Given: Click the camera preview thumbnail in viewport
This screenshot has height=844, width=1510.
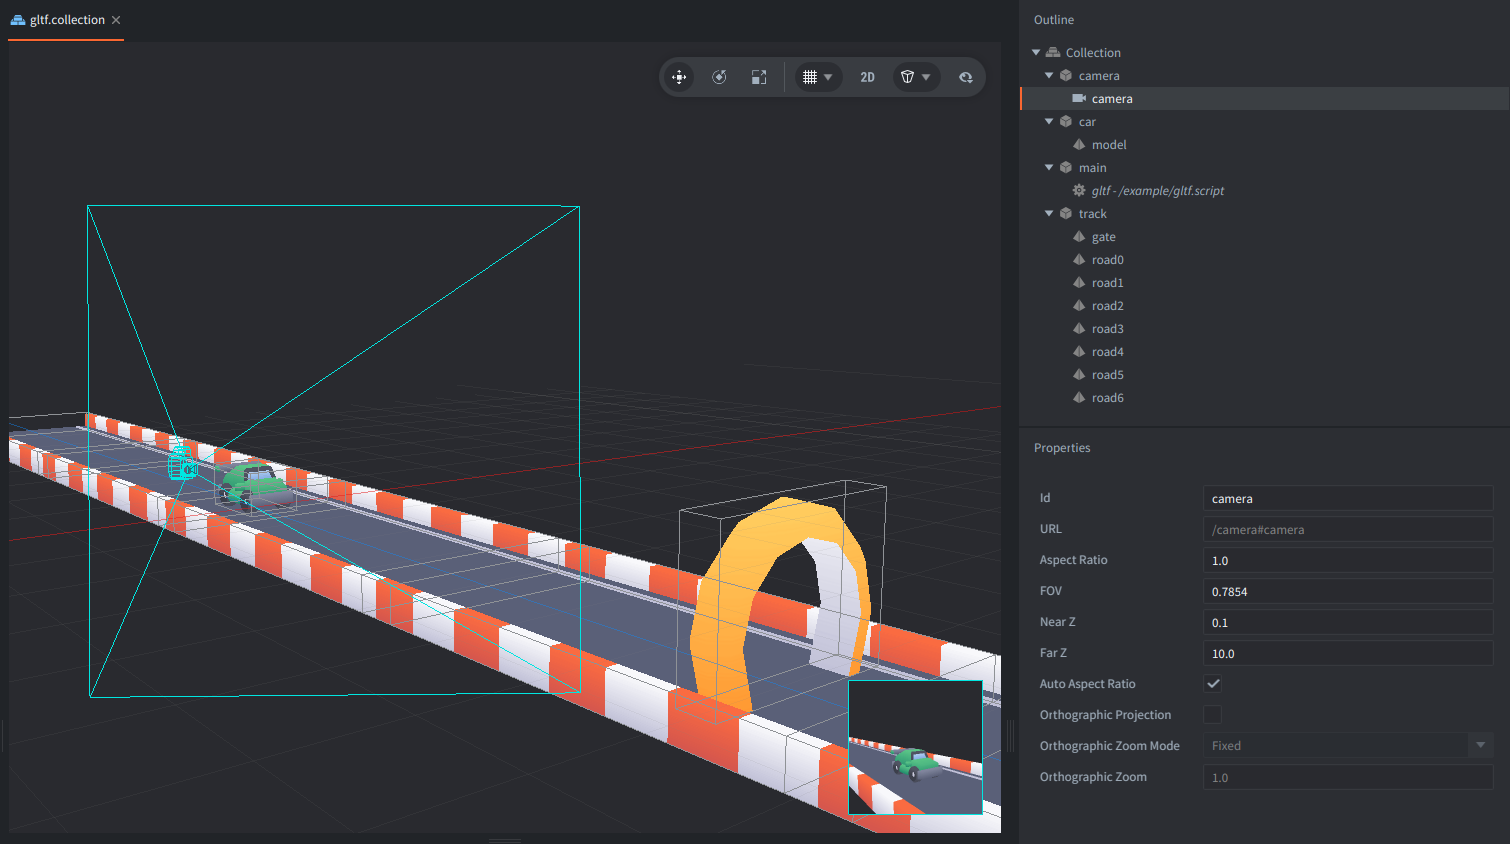Looking at the screenshot, I should tap(915, 747).
